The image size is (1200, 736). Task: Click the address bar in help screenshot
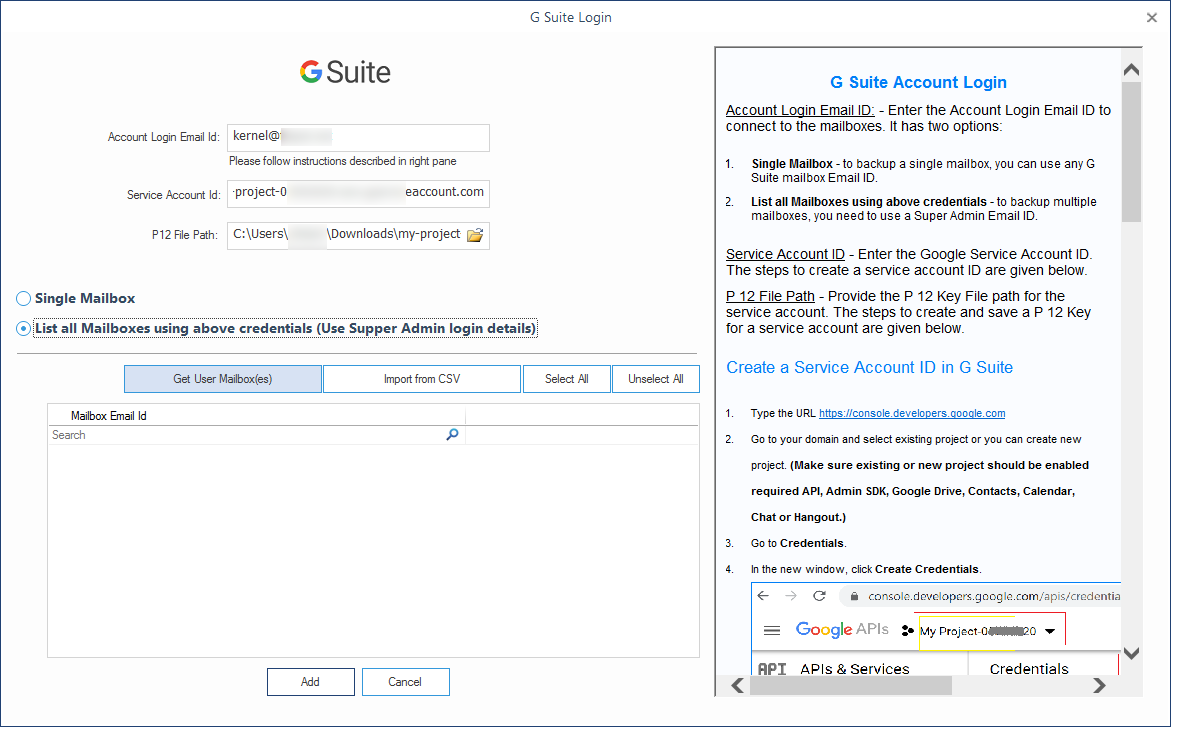[980, 596]
